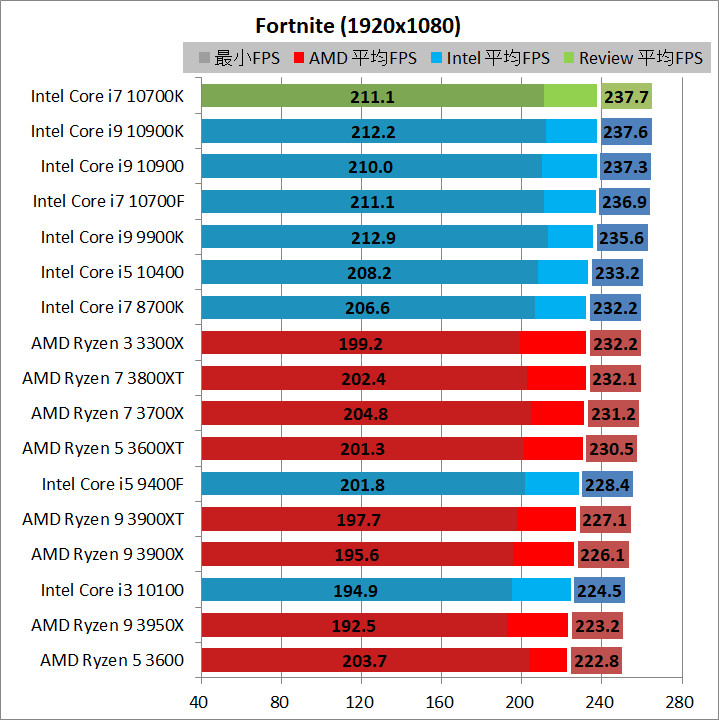
Task: Click the 233.2 average value for i5 10400
Action: click(618, 273)
